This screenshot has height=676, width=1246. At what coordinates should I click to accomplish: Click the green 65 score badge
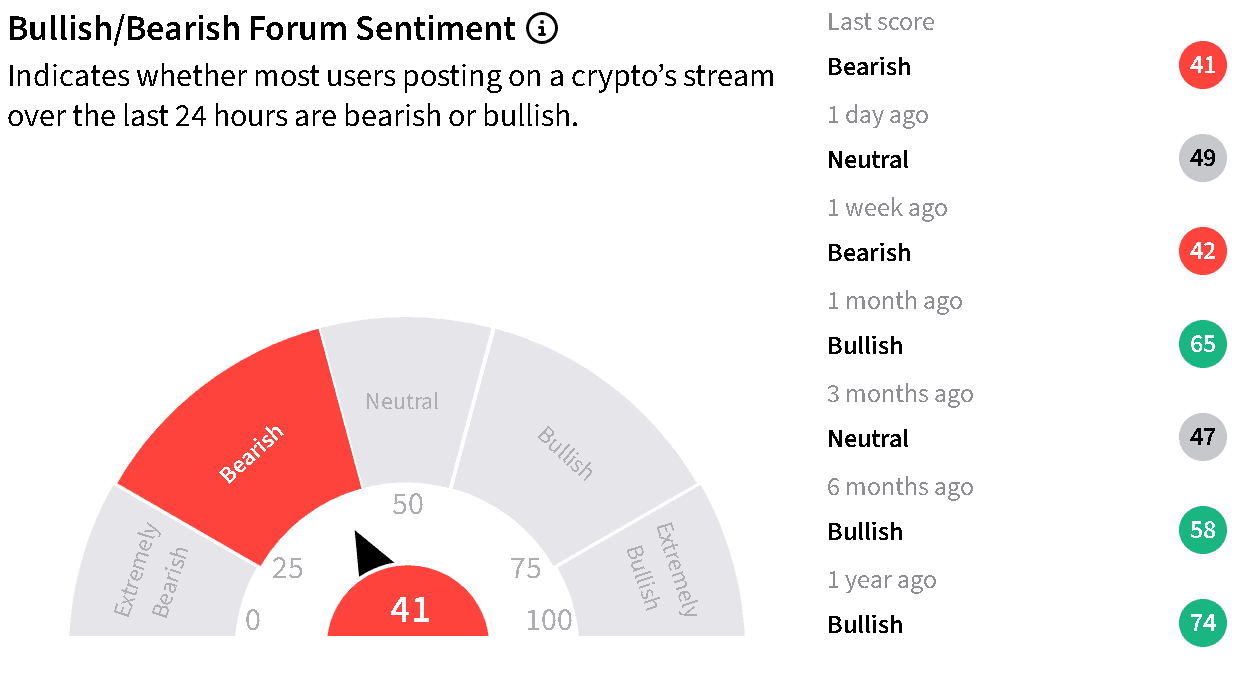[x=1203, y=345]
